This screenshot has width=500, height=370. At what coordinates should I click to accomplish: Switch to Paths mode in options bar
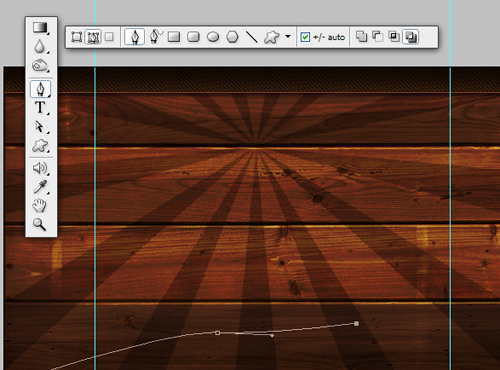click(x=93, y=37)
